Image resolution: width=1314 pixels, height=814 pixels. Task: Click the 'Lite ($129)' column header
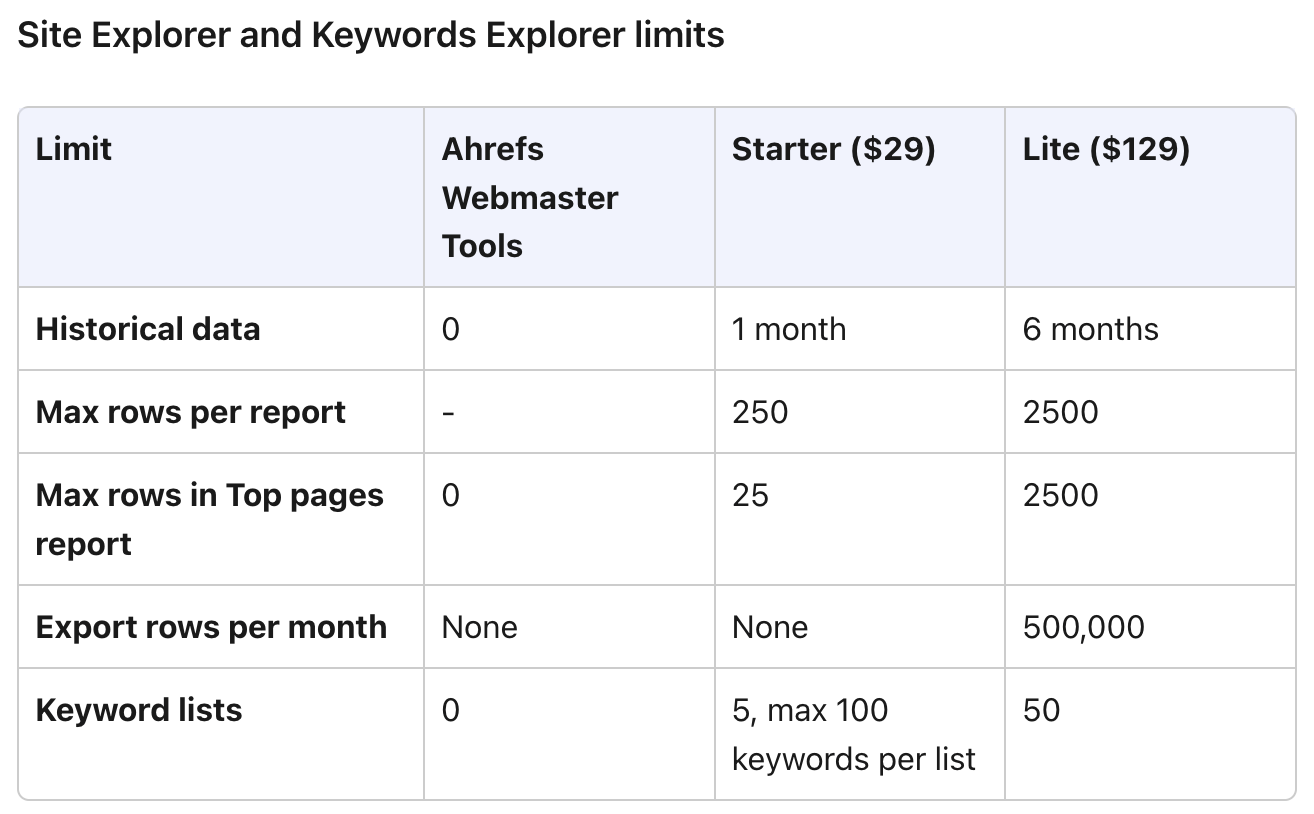pyautogui.click(x=1106, y=150)
